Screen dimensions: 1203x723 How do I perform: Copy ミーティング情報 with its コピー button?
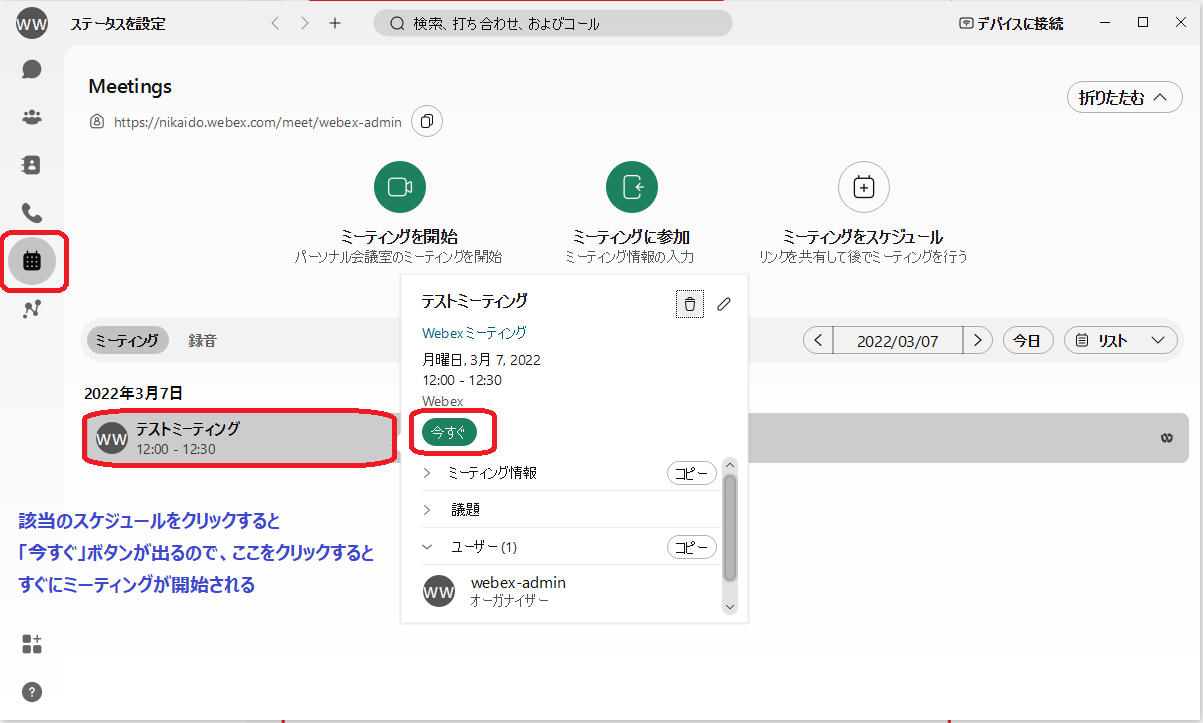click(x=692, y=473)
